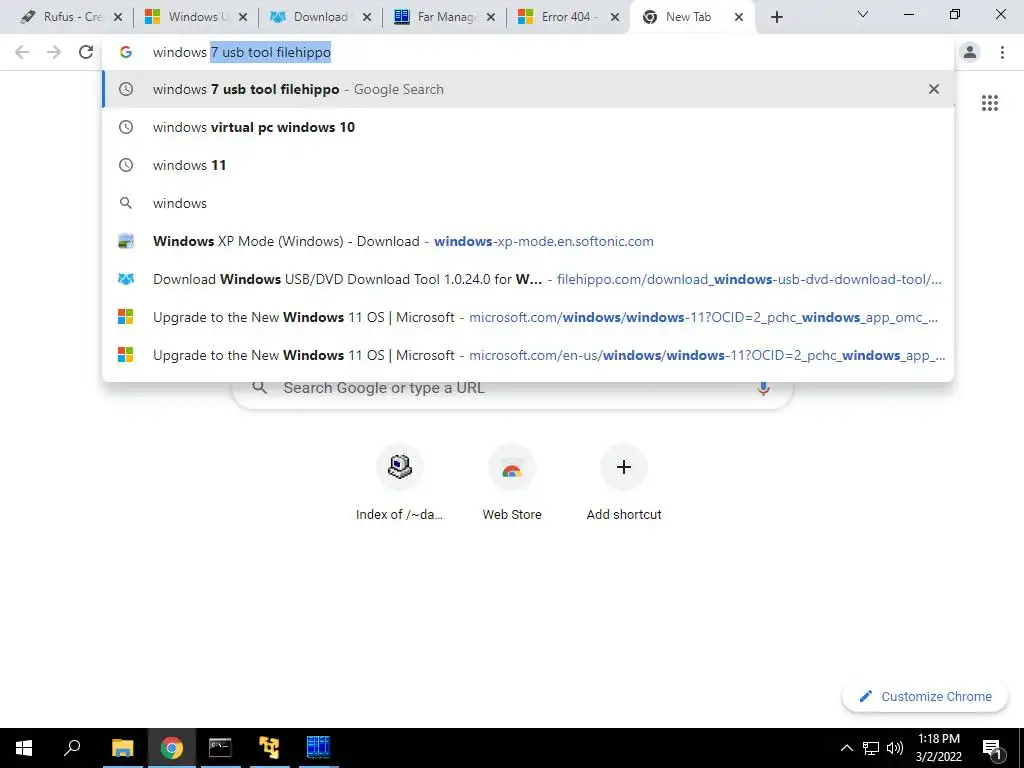Open the yellow network-tree app on taskbar
The image size is (1024, 768).
pyautogui.click(x=269, y=748)
